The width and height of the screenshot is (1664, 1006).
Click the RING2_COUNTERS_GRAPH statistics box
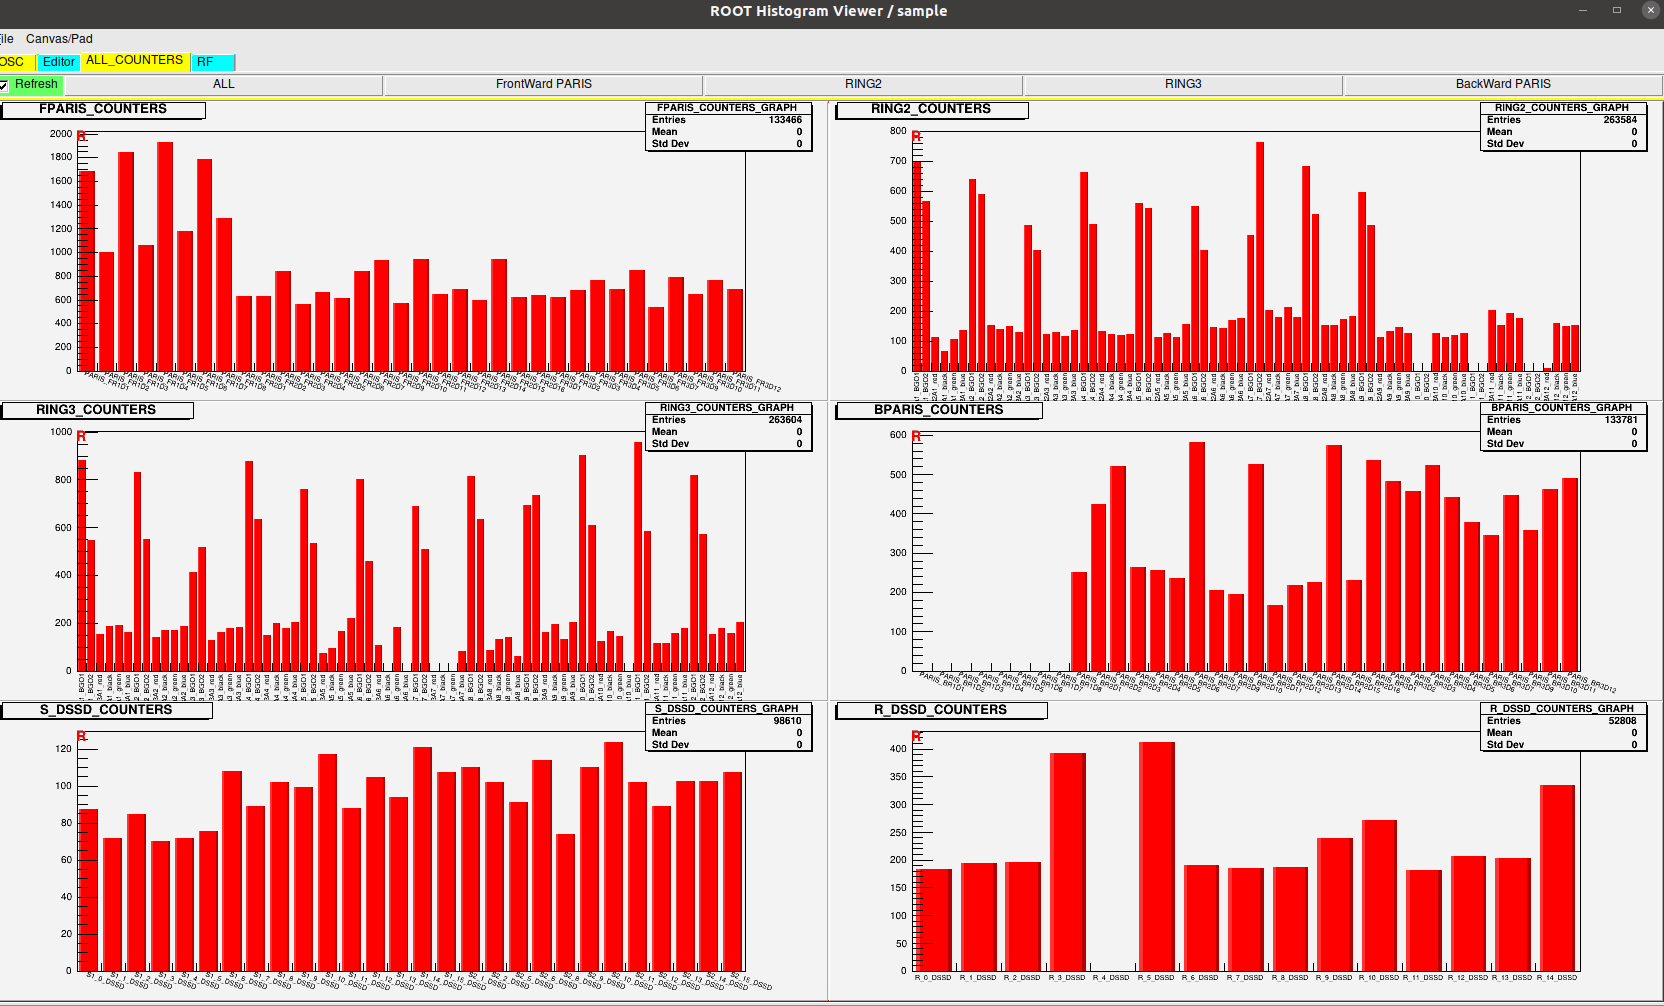[x=1561, y=126]
